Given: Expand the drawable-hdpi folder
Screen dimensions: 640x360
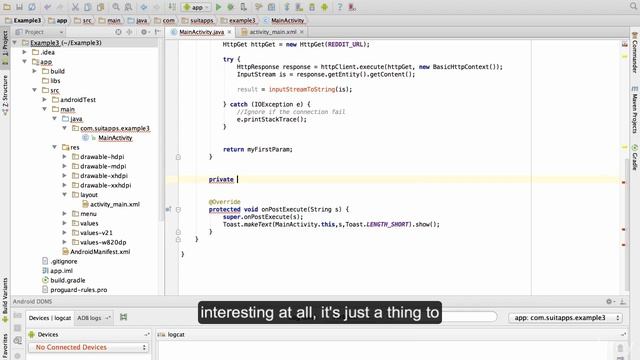Looking at the screenshot, I should point(64,157).
